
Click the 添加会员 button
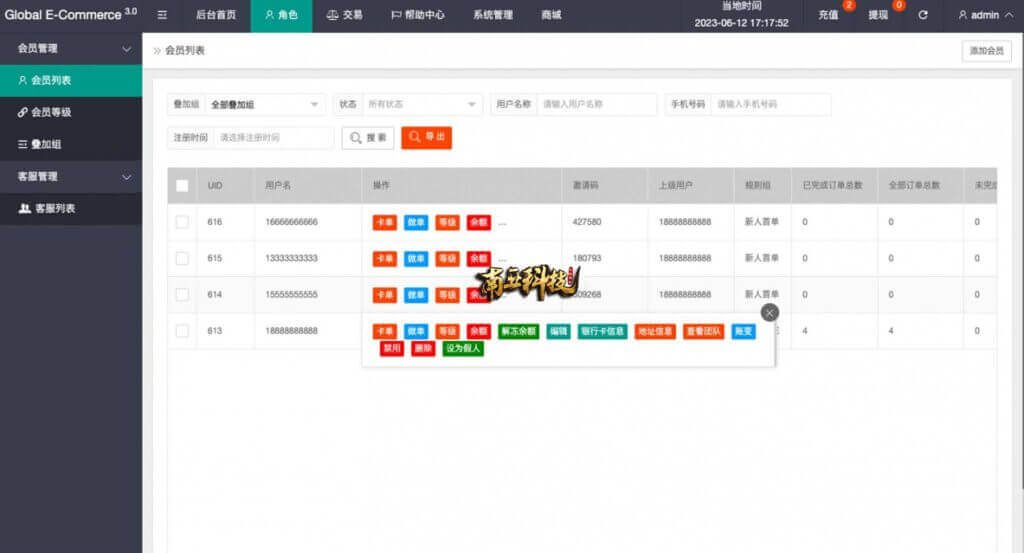(x=986, y=51)
